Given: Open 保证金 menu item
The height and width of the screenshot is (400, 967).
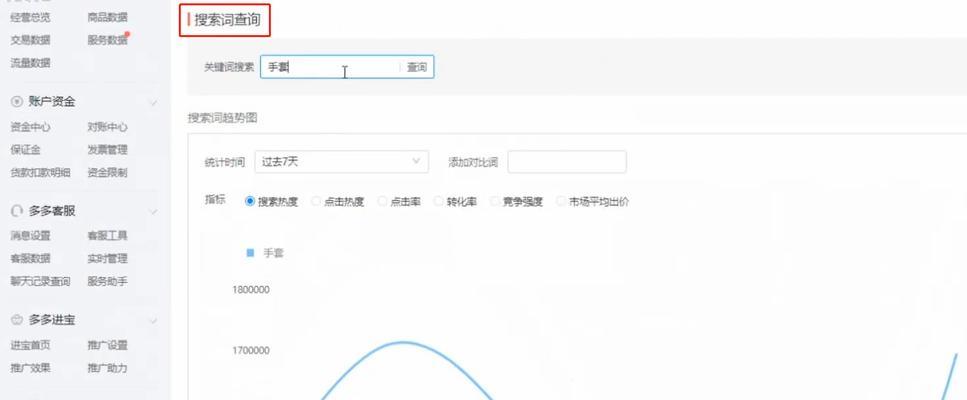Looking at the screenshot, I should click(25, 150).
